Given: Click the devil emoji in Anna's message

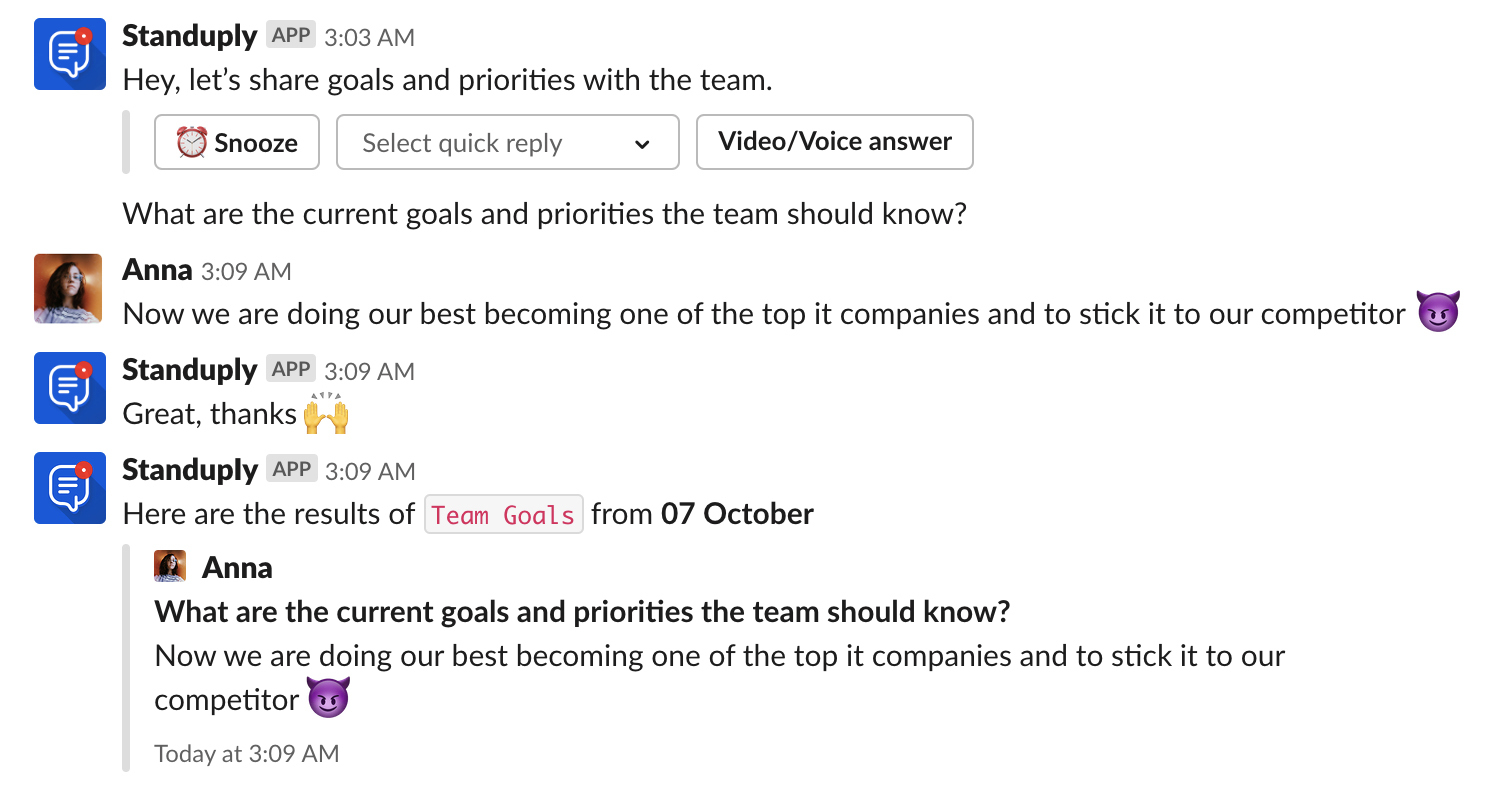Looking at the screenshot, I should coord(1438,313).
